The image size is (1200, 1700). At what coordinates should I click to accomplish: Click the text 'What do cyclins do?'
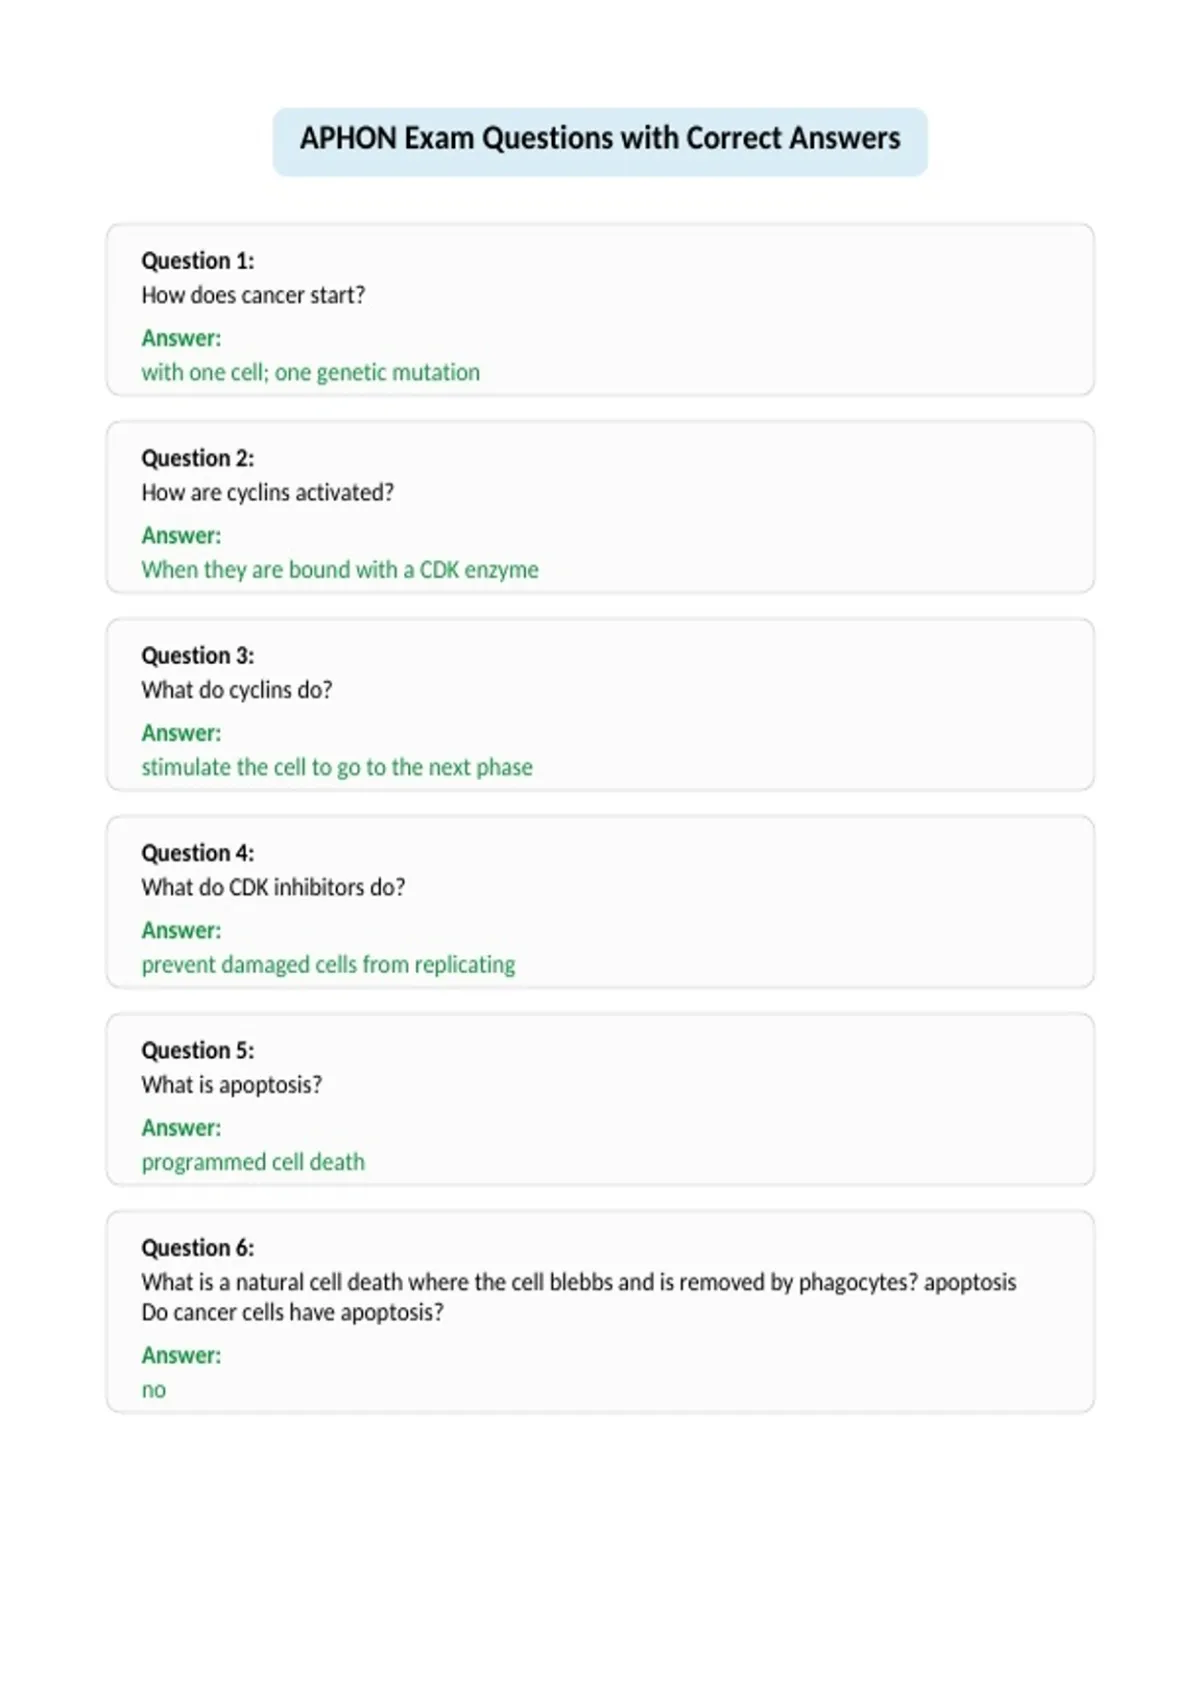[237, 690]
